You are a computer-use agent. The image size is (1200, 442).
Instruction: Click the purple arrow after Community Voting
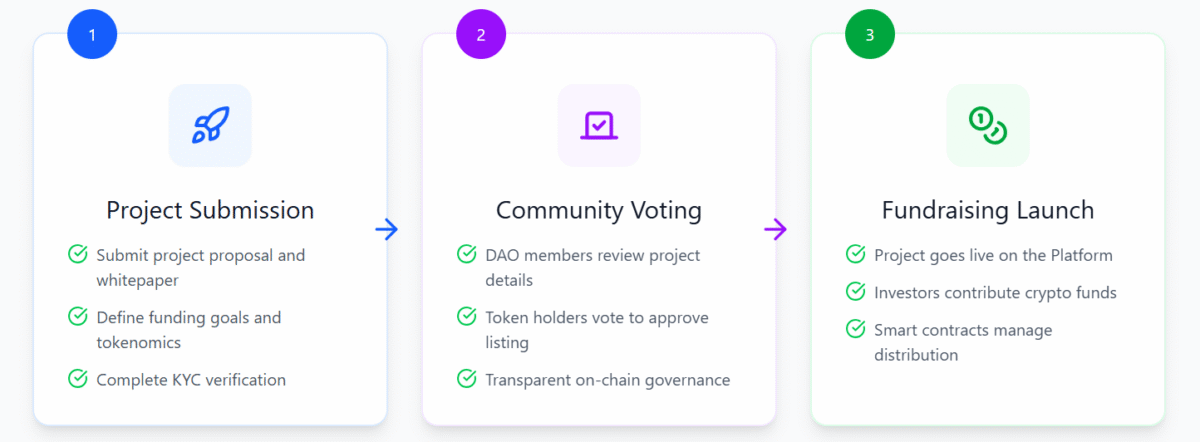[x=775, y=230]
